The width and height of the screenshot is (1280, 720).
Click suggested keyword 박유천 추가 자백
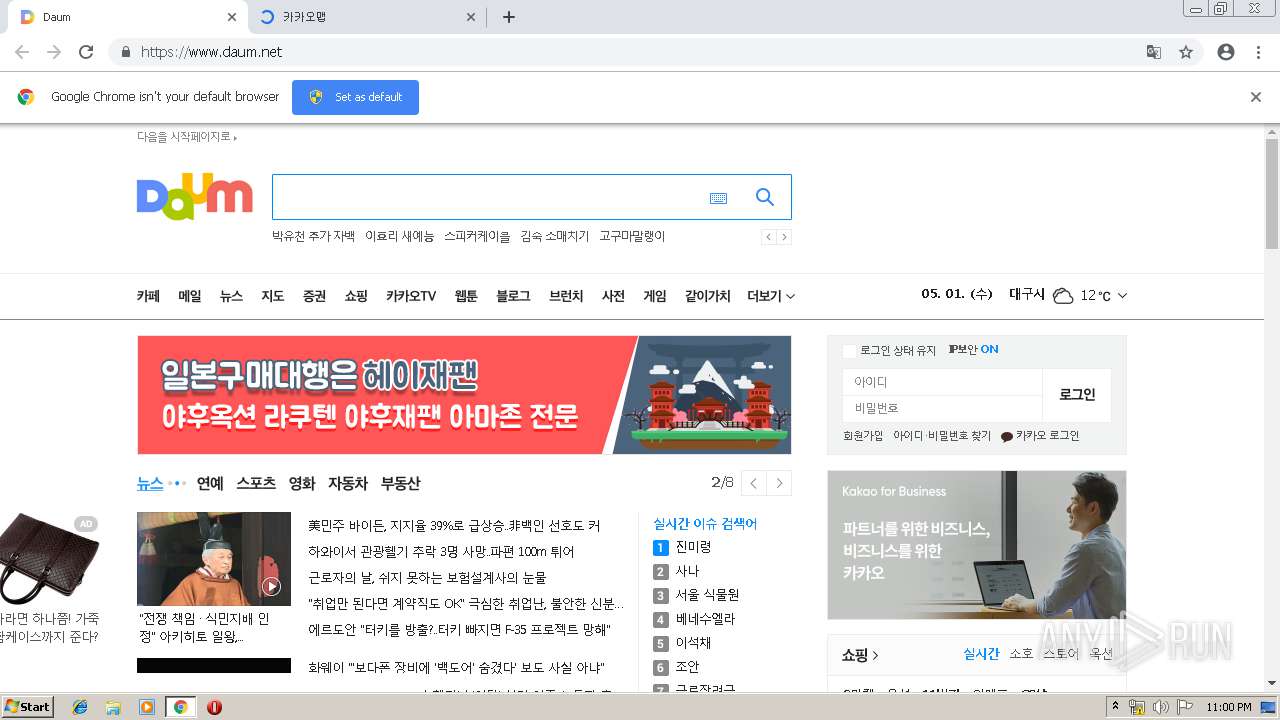pos(313,237)
